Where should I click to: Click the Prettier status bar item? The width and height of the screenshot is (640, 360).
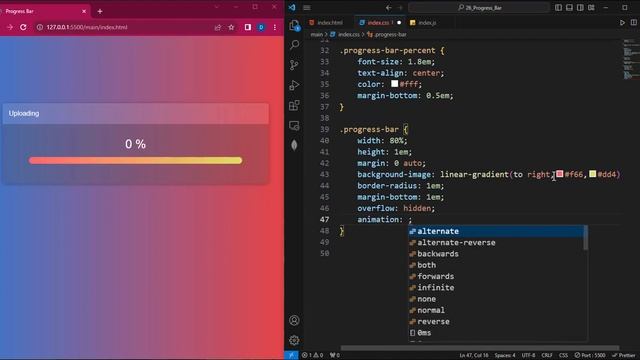point(624,356)
